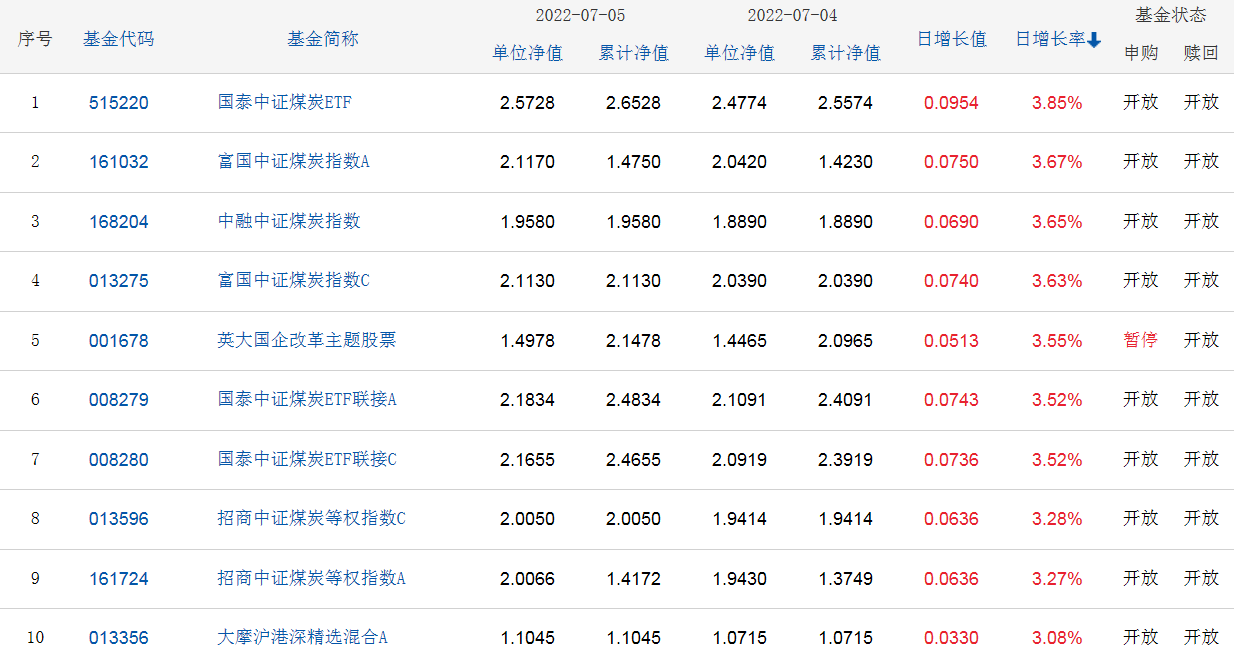Click unit net value 1.4978
This screenshot has width=1234, height=666.
click(x=527, y=341)
